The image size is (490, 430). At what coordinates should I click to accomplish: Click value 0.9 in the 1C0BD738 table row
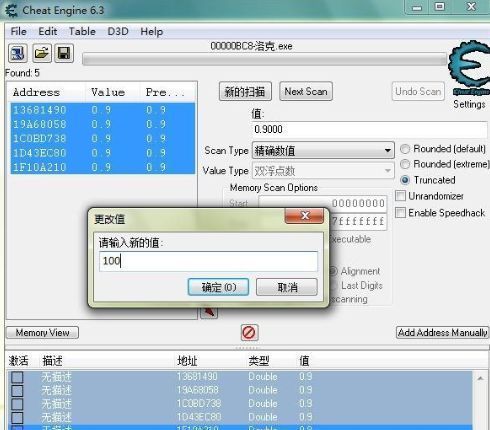306,403
